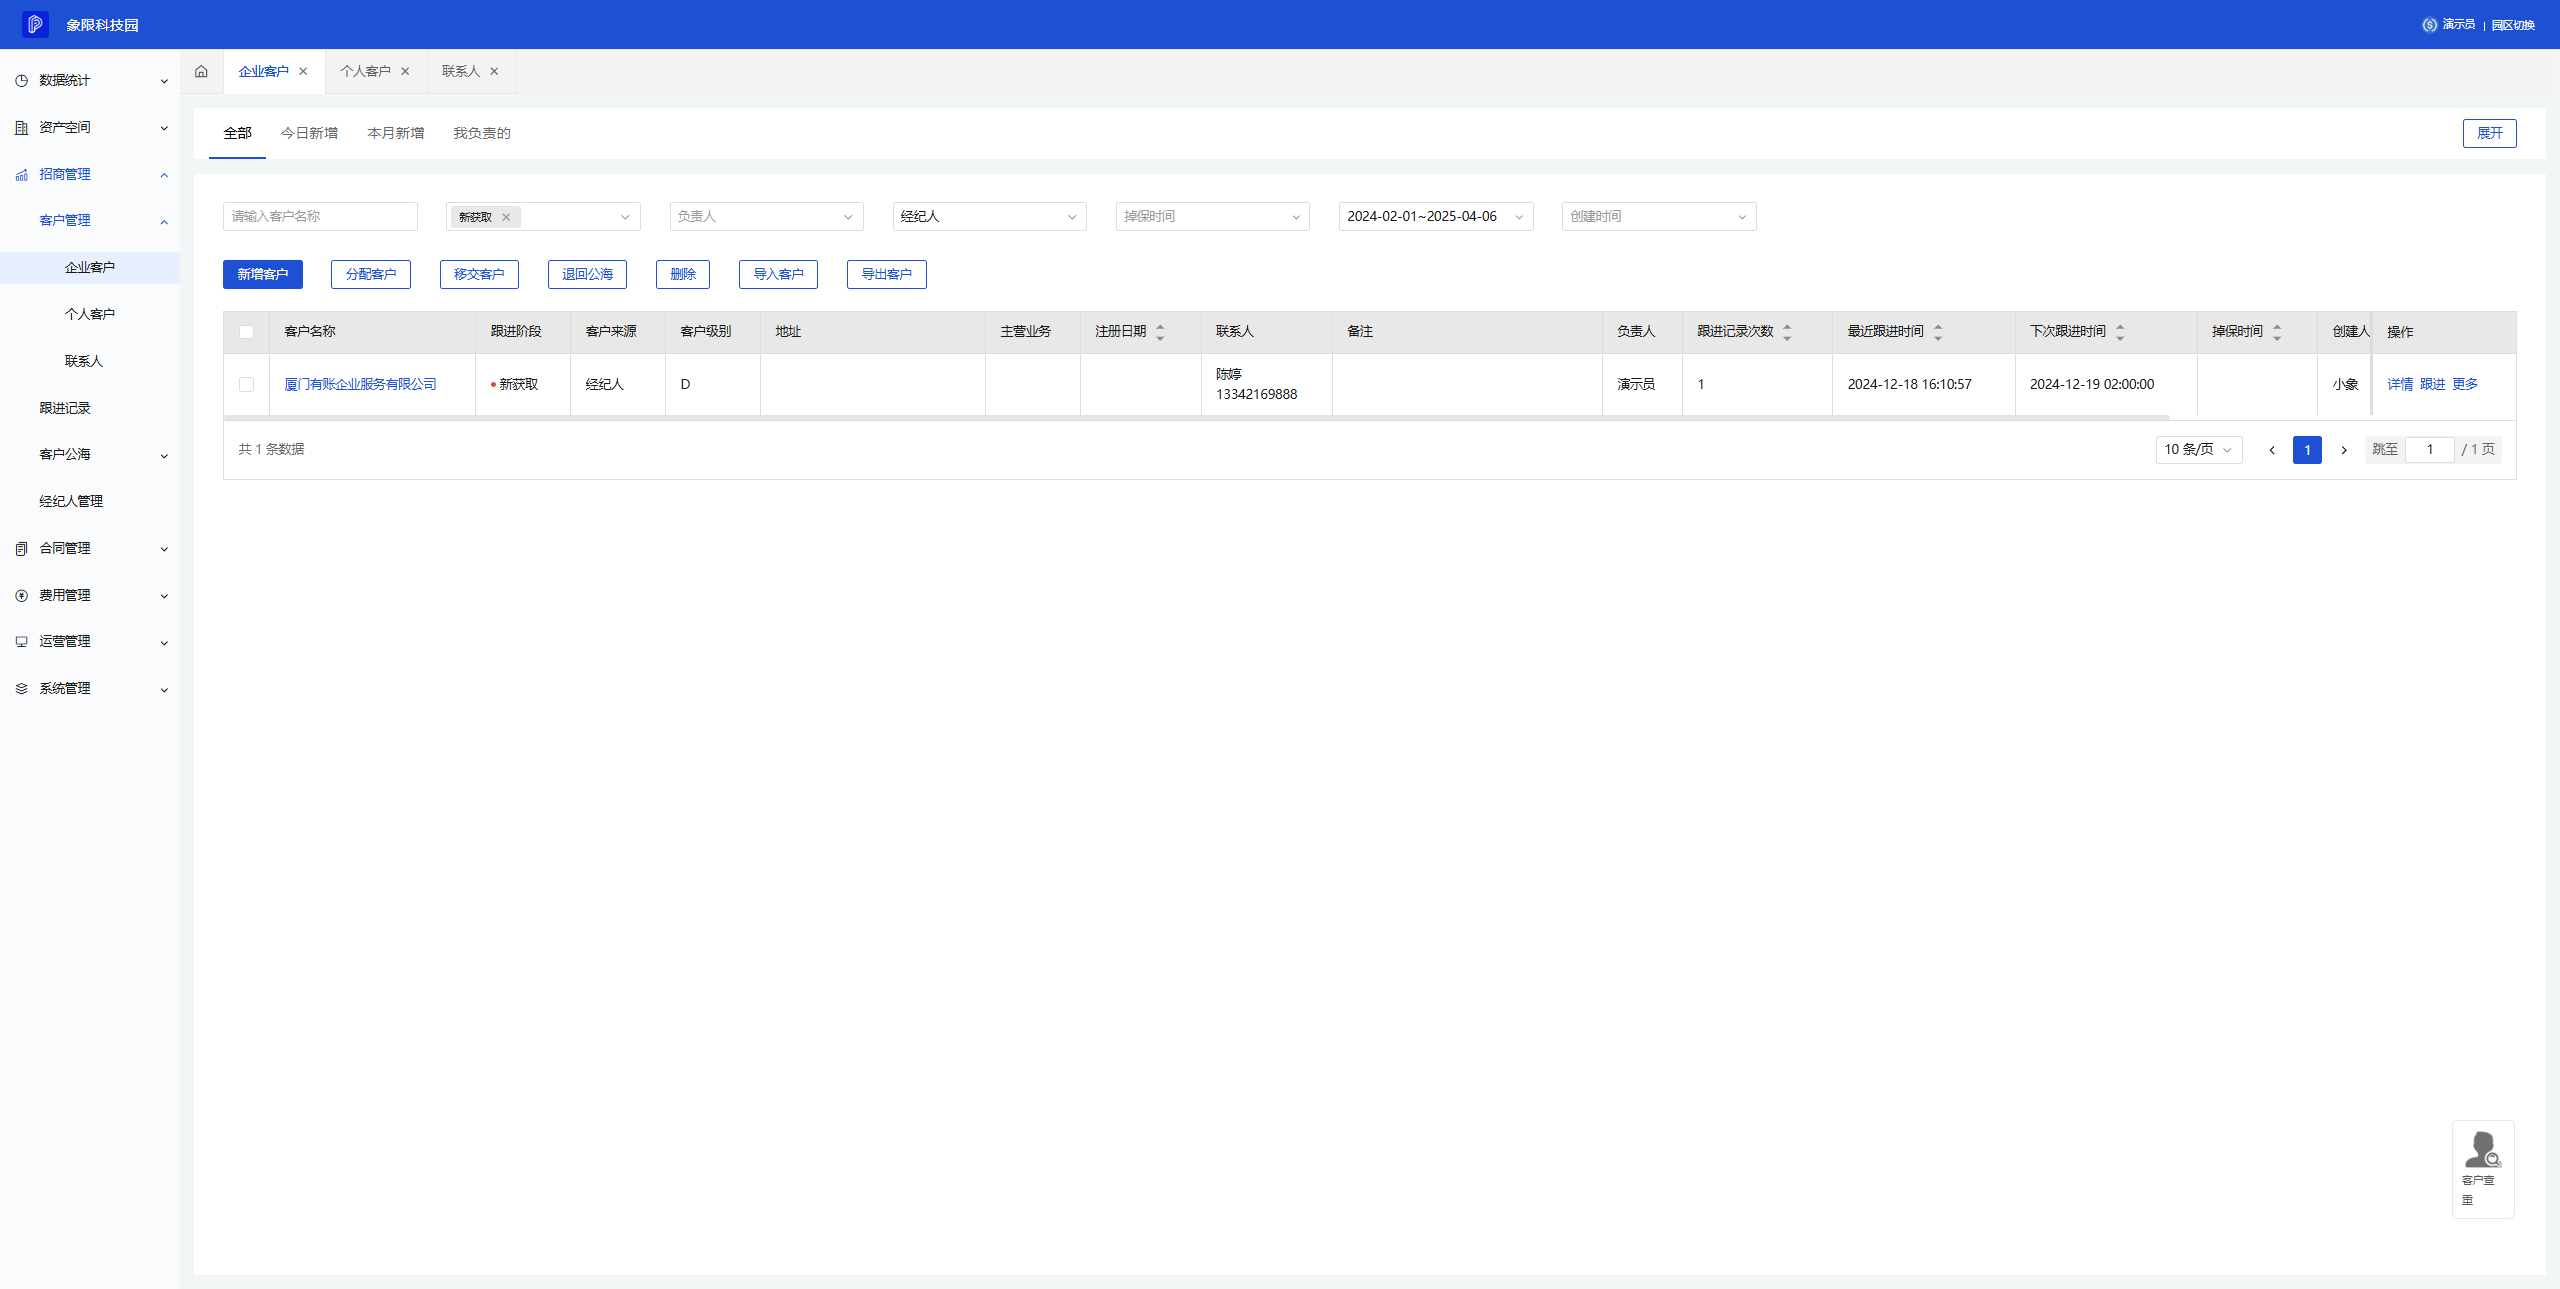2560x1289 pixels.
Task: Click the 合同管理 sidebar icon
Action: tap(21, 548)
